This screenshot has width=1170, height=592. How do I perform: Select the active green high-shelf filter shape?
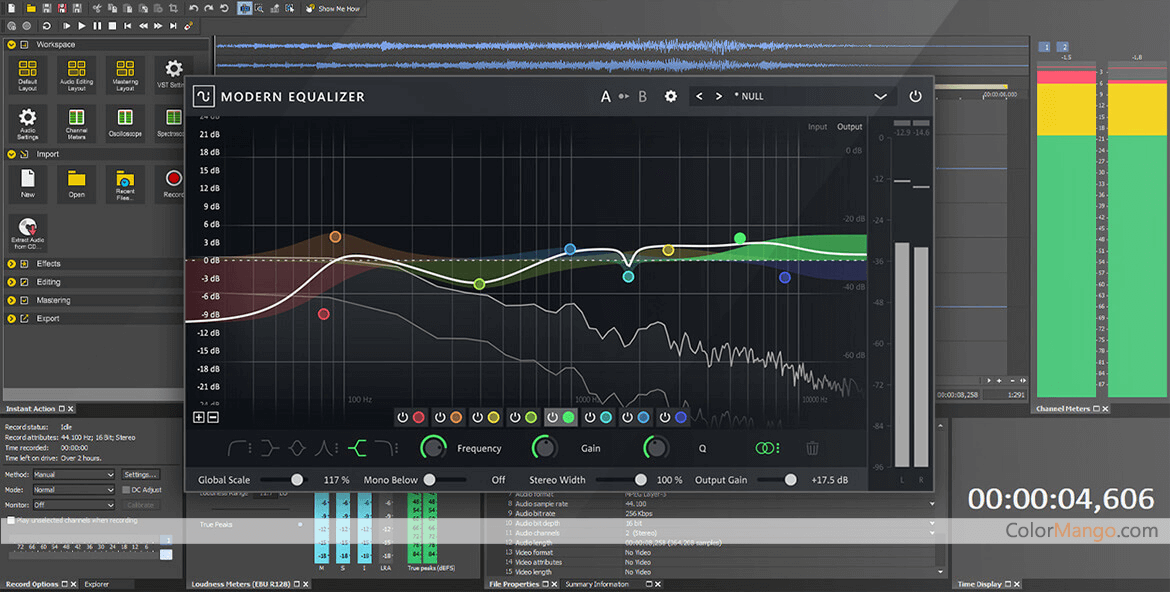point(357,448)
